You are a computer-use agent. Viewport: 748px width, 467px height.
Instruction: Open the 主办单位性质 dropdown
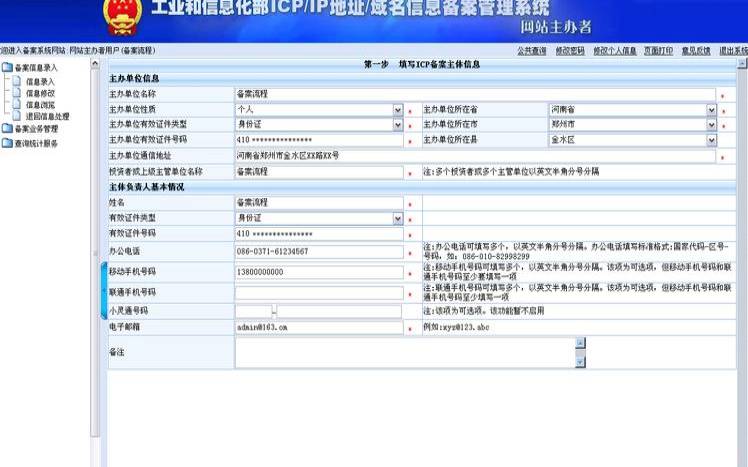[x=397, y=109]
